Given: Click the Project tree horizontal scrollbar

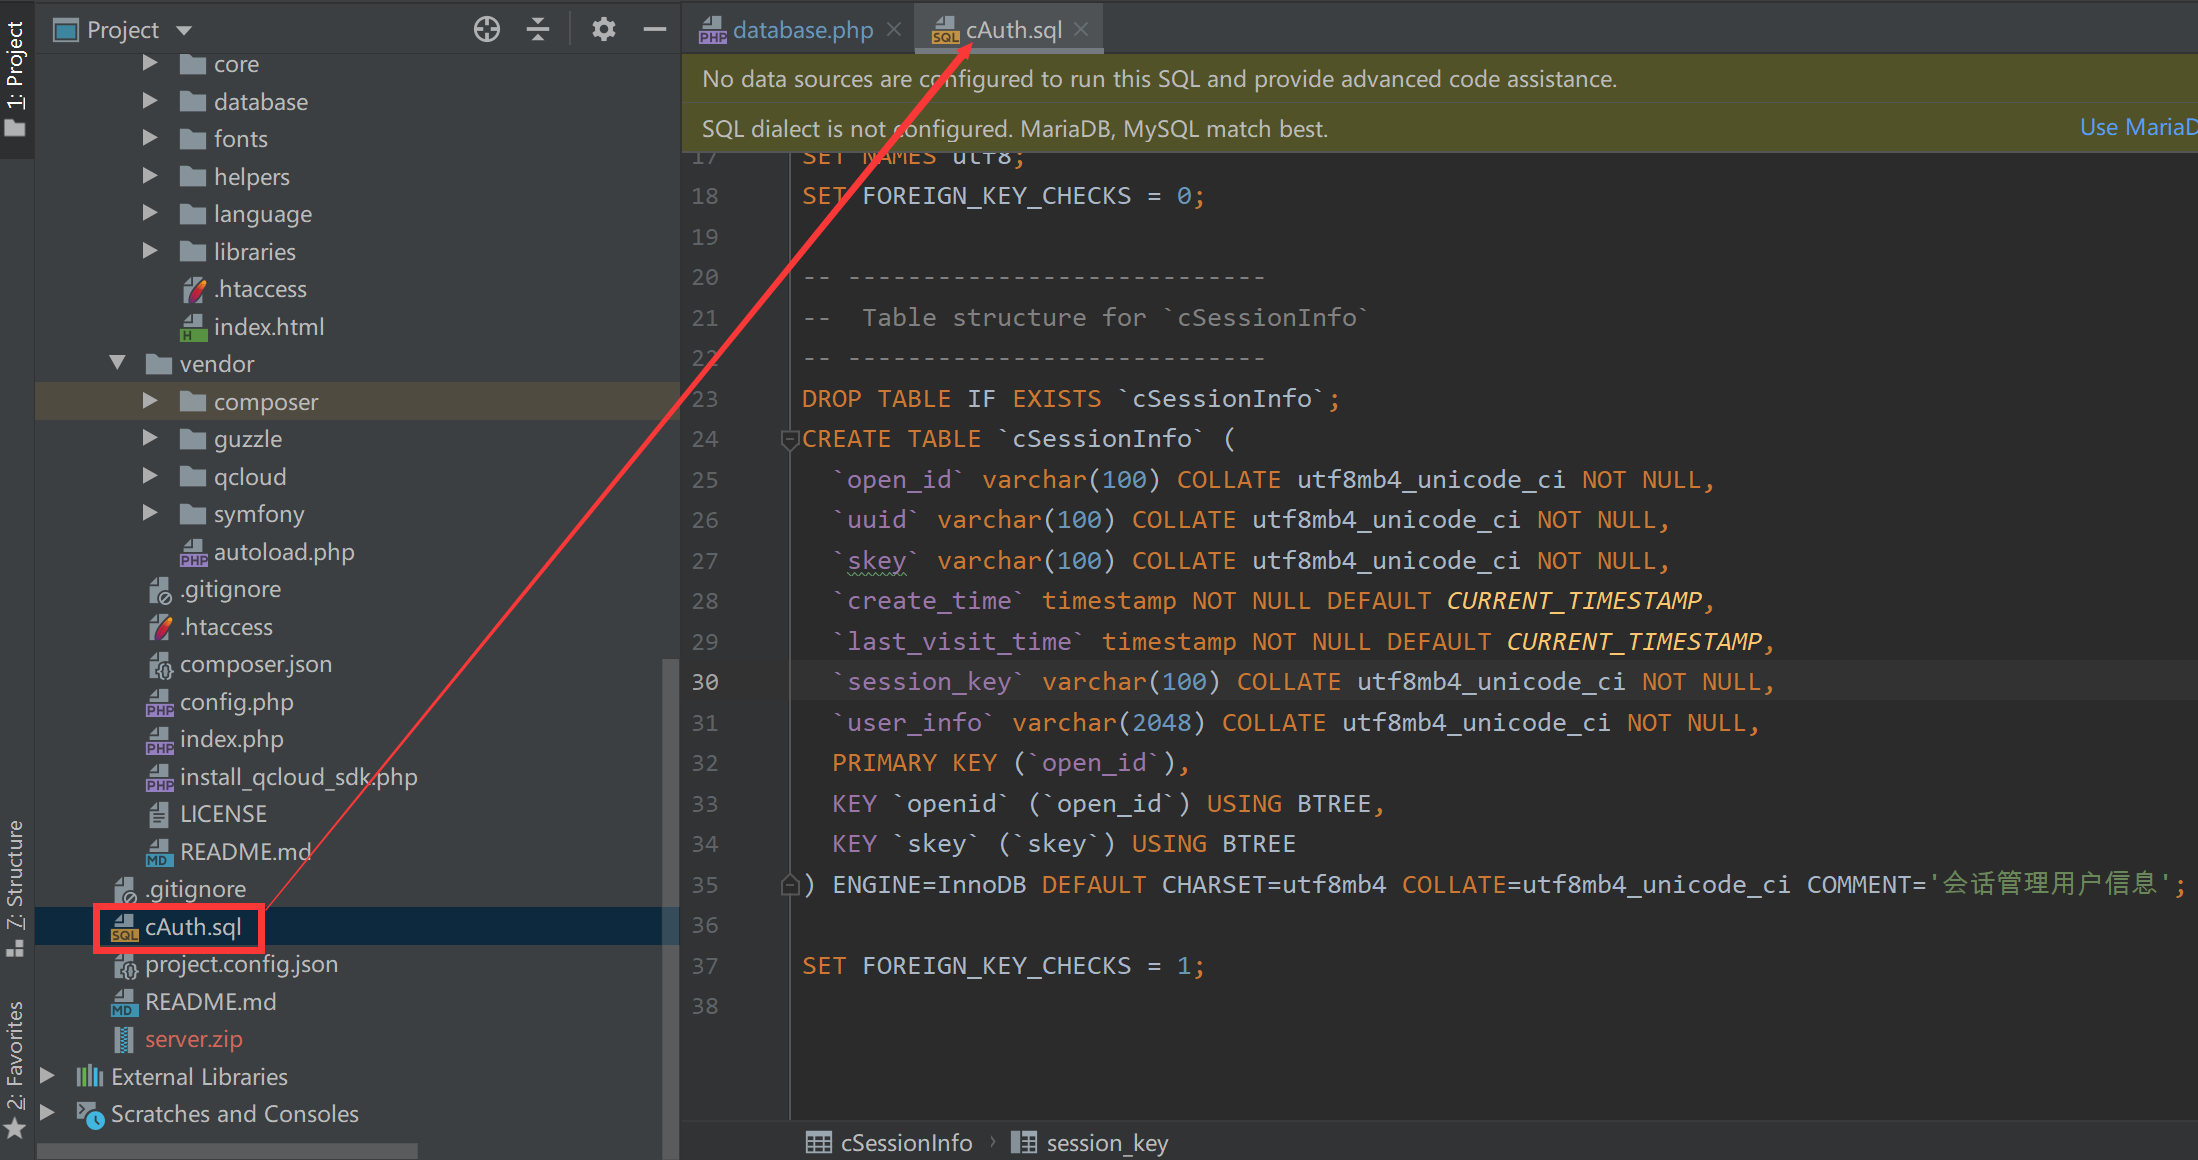Looking at the screenshot, I should 228,1151.
